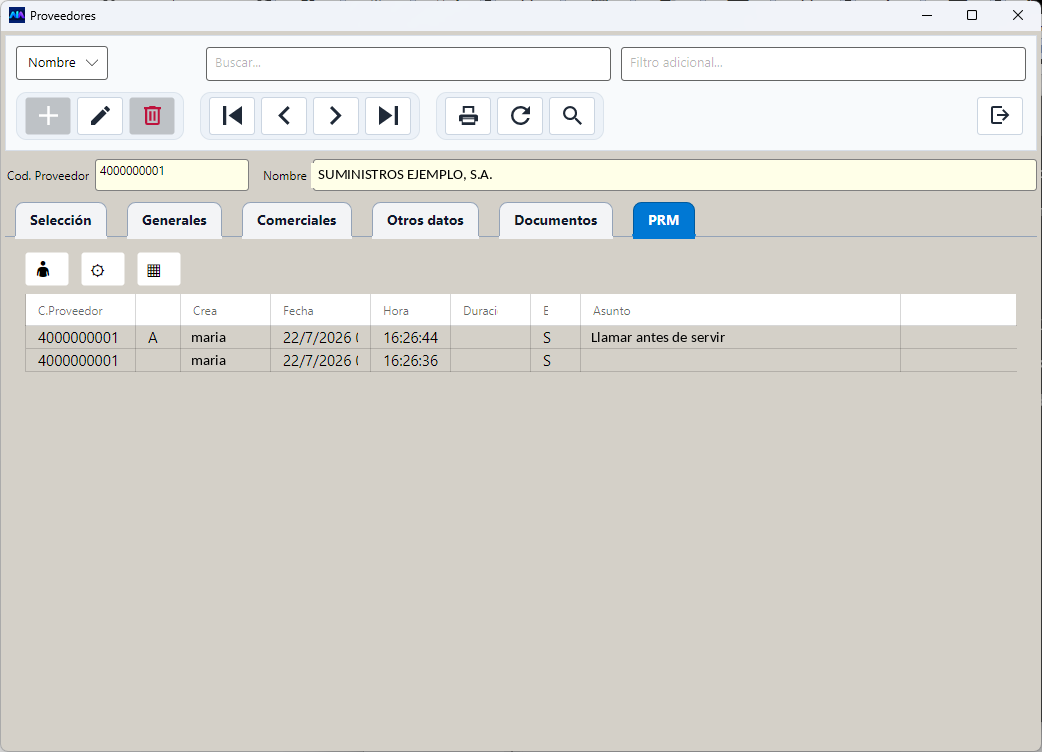Go to the next supplier record

(336, 116)
